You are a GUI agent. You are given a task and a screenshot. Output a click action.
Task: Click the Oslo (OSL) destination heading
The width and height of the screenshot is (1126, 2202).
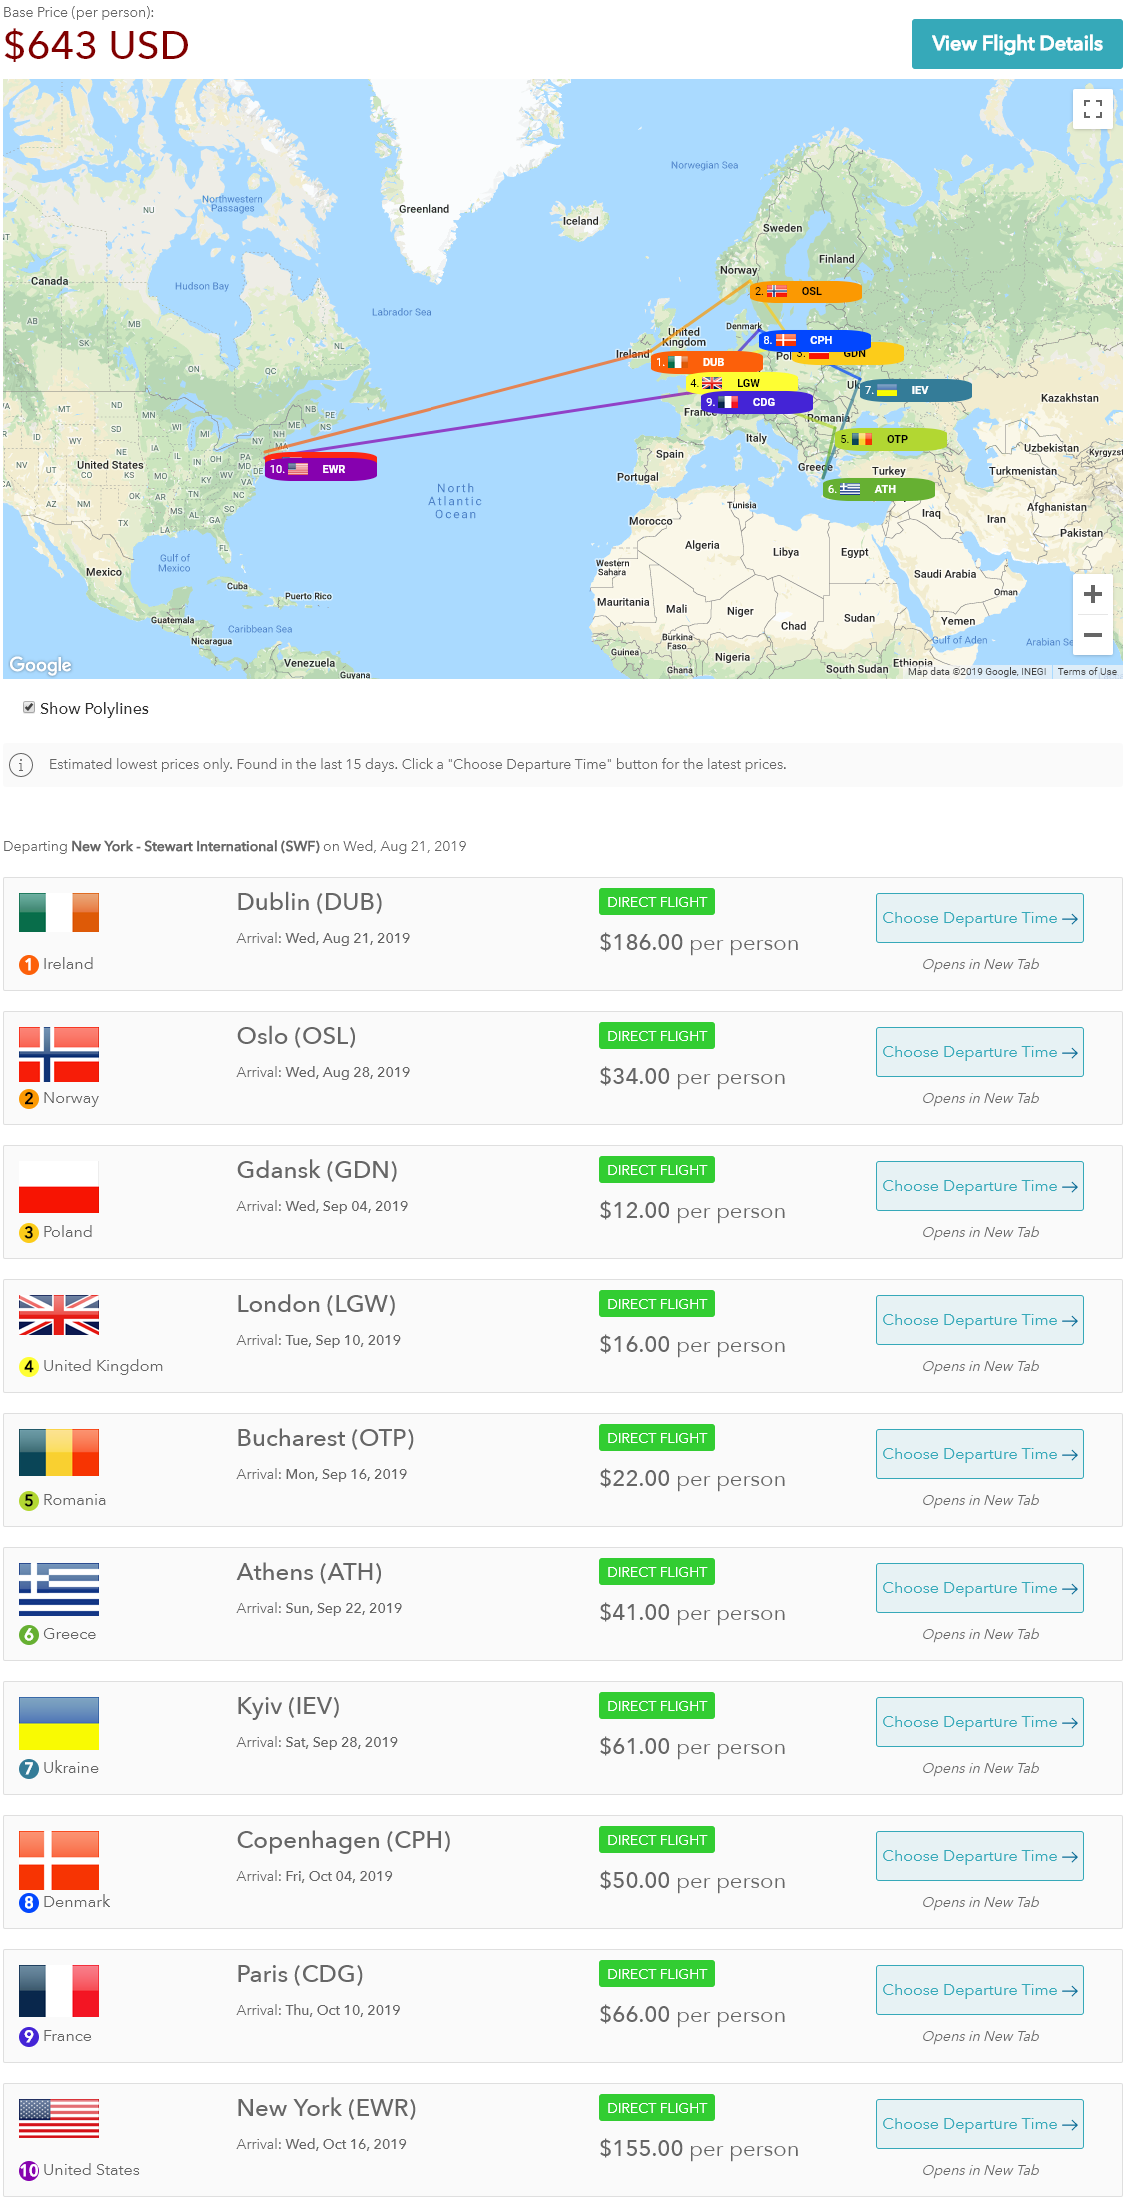pyautogui.click(x=297, y=1036)
